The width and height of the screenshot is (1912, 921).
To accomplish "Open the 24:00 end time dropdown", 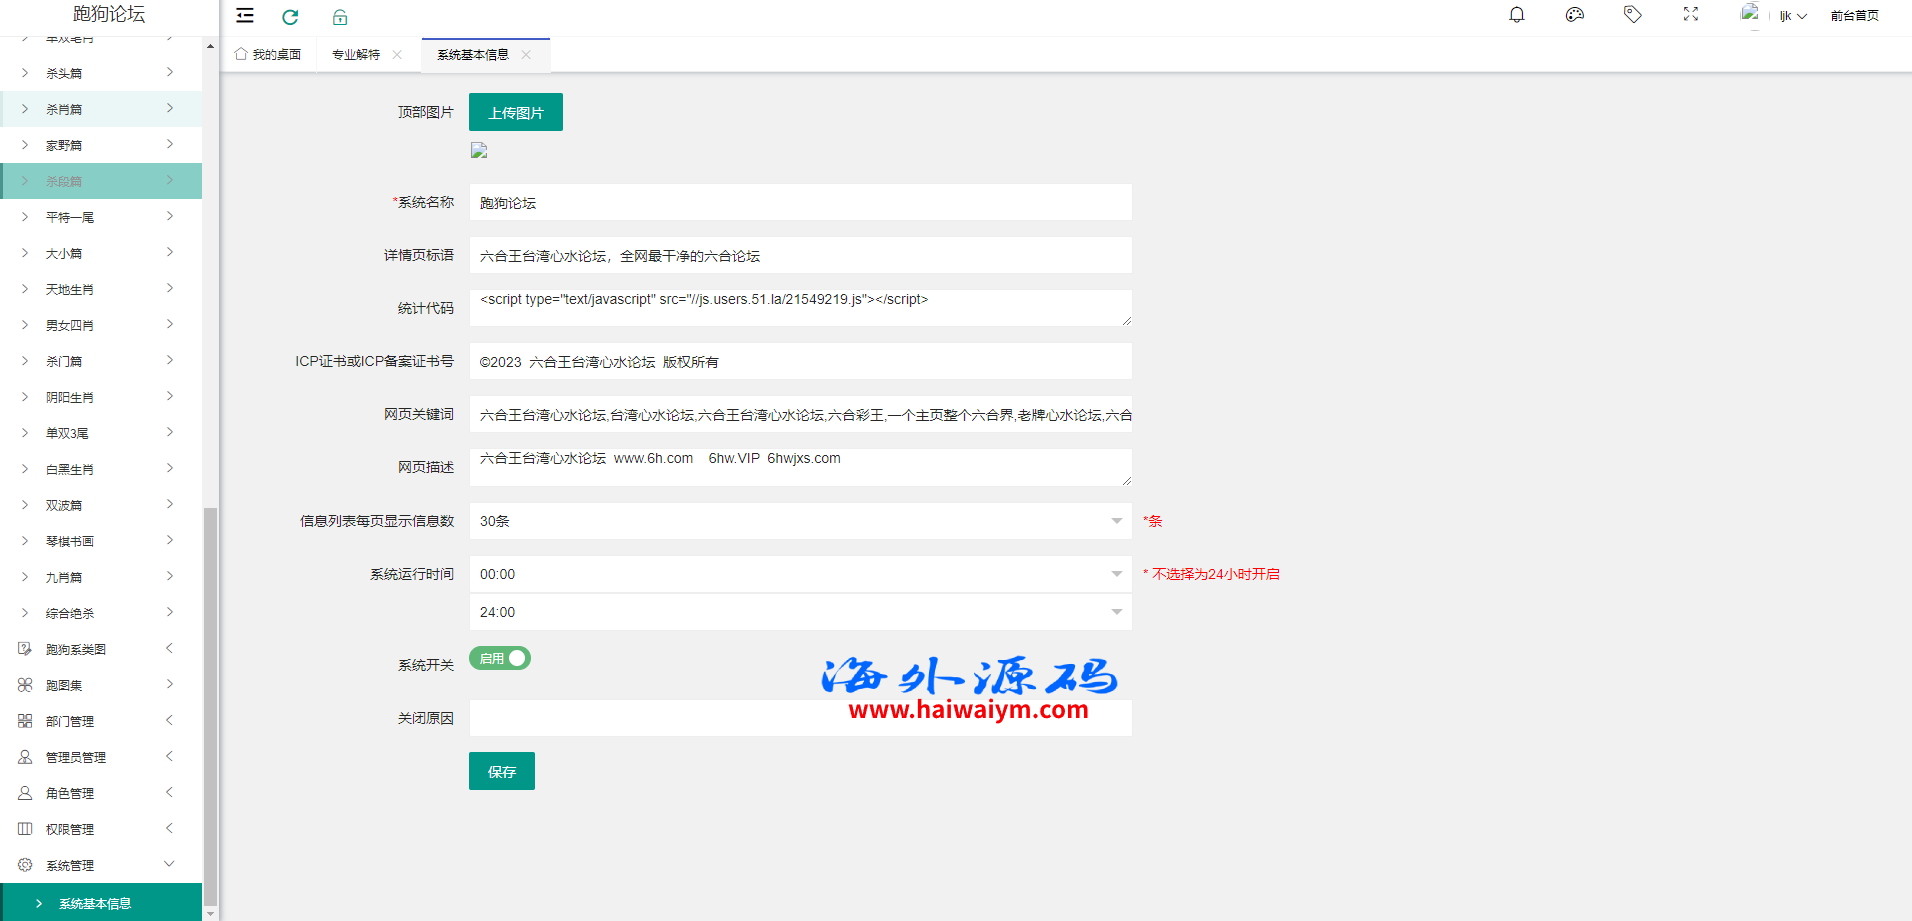I will point(800,612).
